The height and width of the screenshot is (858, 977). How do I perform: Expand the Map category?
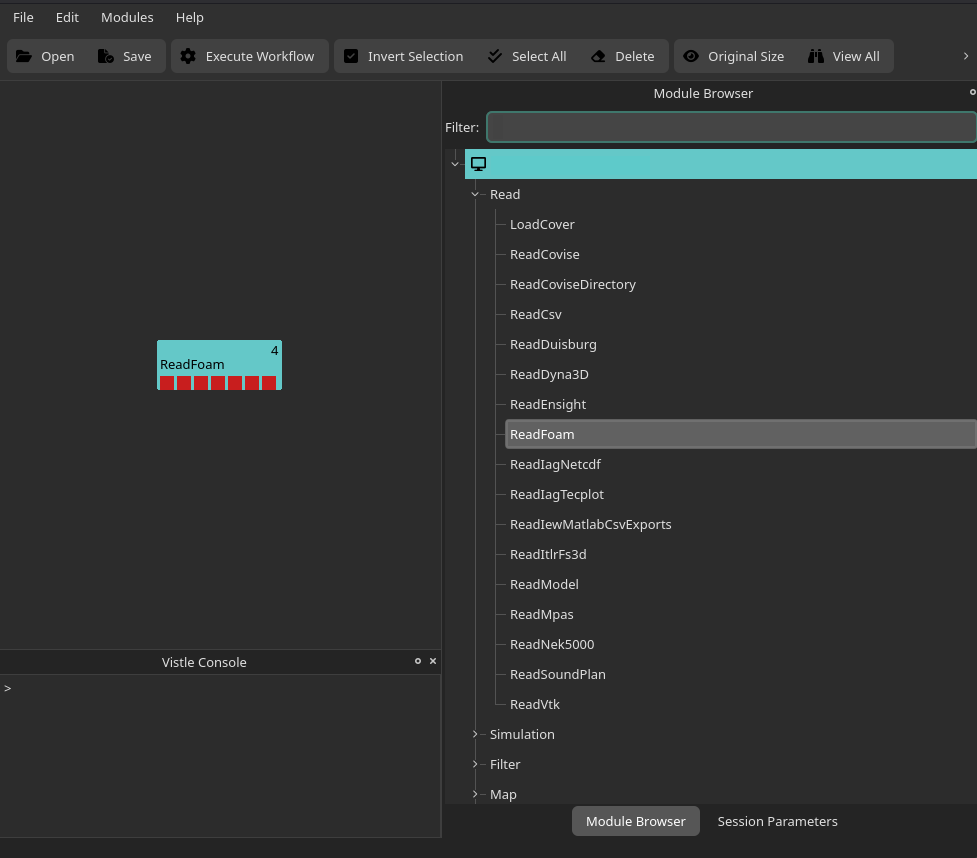[x=475, y=794]
